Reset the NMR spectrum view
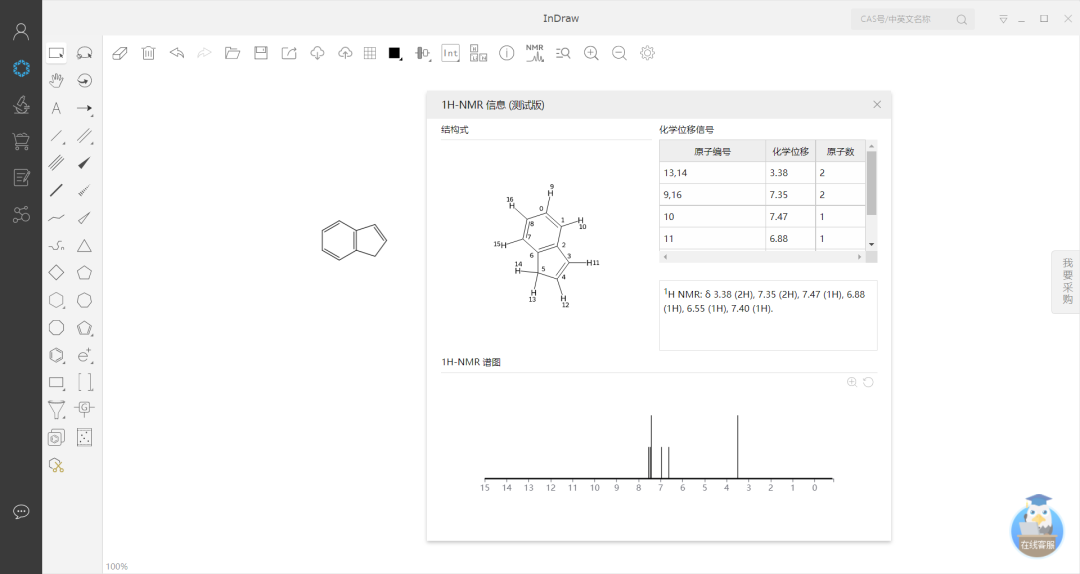This screenshot has height=574, width=1080. [x=868, y=382]
